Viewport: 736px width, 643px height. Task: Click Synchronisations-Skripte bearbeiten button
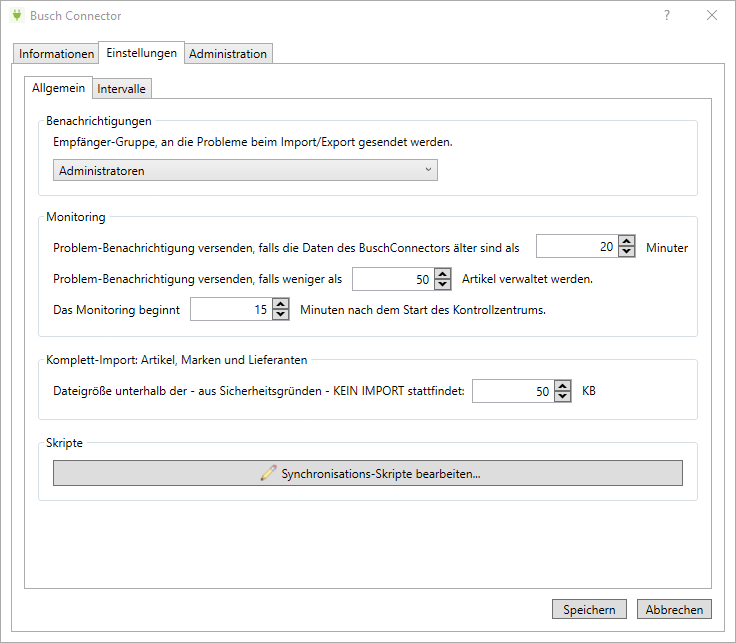pyautogui.click(x=368, y=474)
